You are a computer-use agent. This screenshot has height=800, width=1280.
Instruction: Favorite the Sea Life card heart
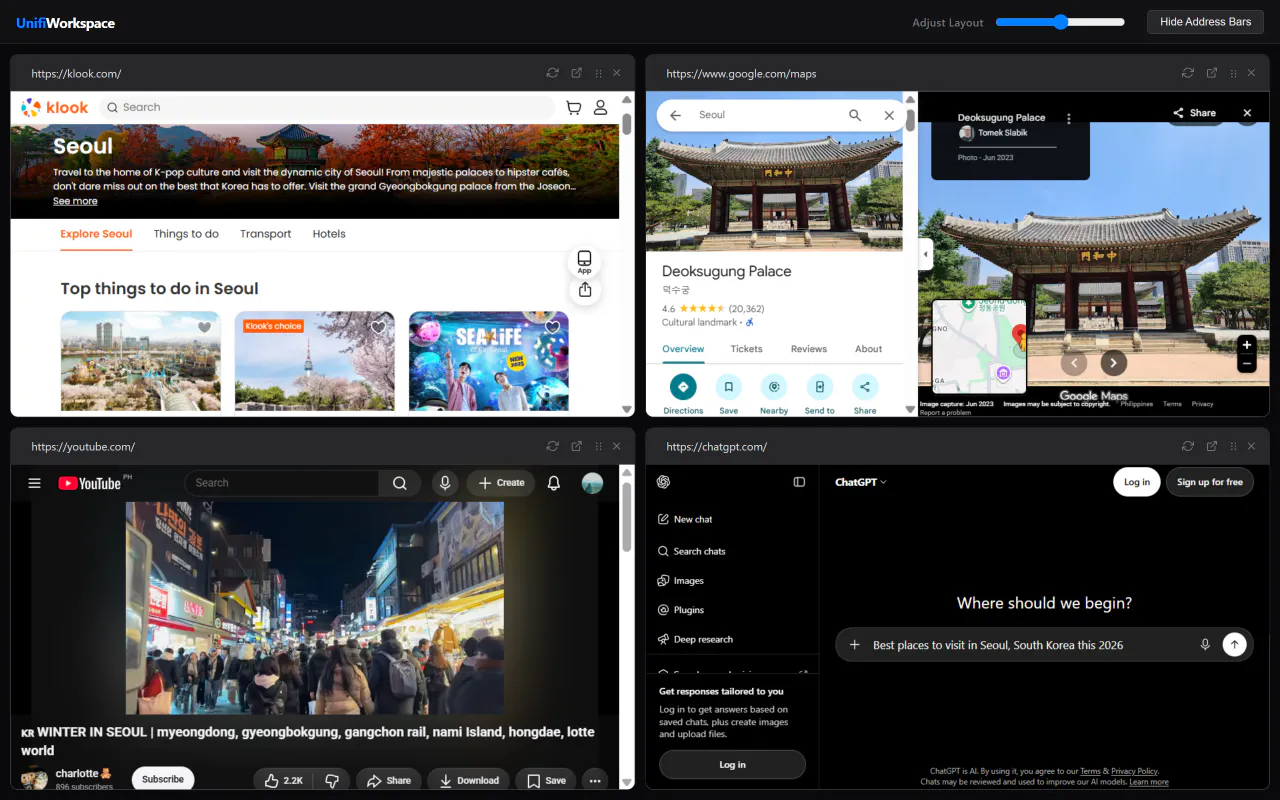coord(552,327)
